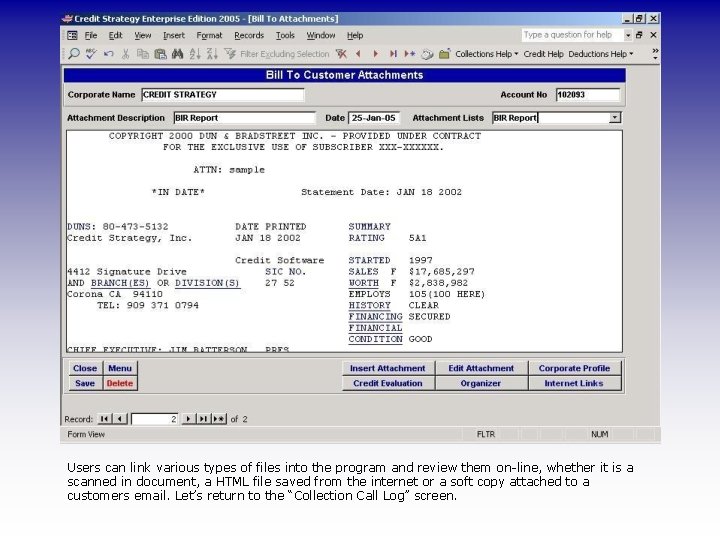The image size is (720, 540).
Task: Click the Account No field
Action: coord(588,95)
